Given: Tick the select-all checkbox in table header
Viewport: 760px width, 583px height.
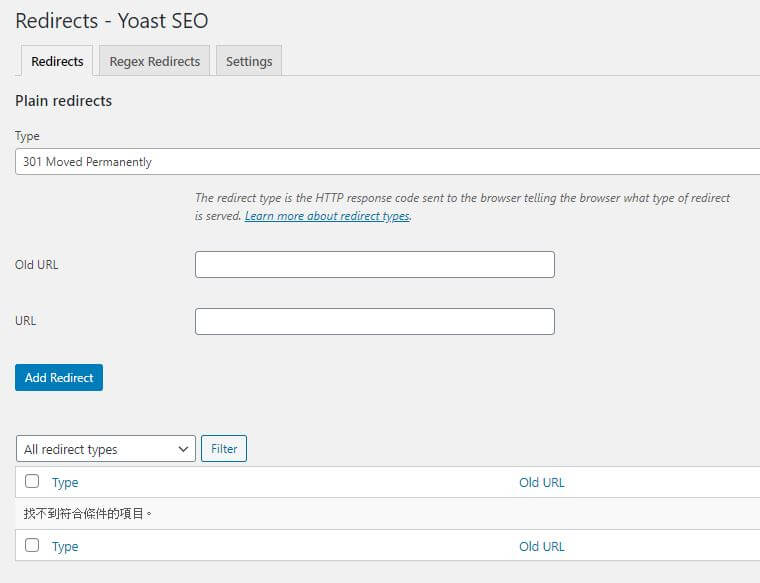Looking at the screenshot, I should 32,481.
